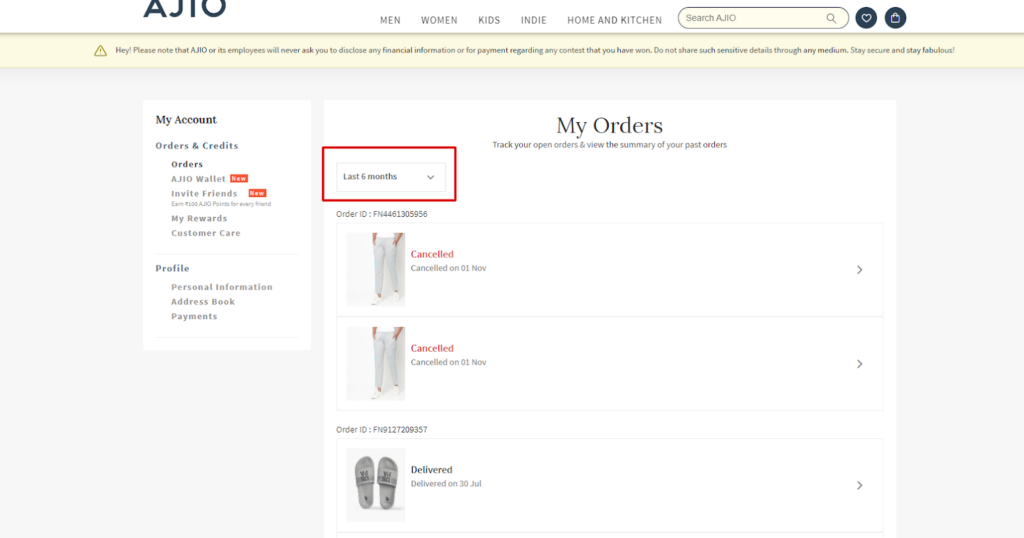Open the wishlist heart icon
The image size is (1024, 538).
[866, 18]
